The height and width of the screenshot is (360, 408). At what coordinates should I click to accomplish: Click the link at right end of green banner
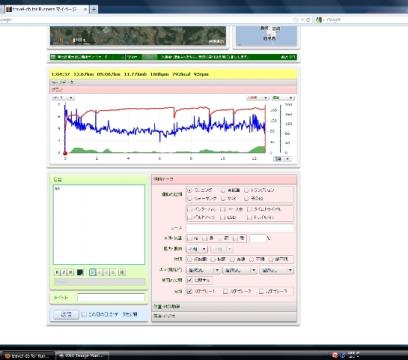point(288,57)
